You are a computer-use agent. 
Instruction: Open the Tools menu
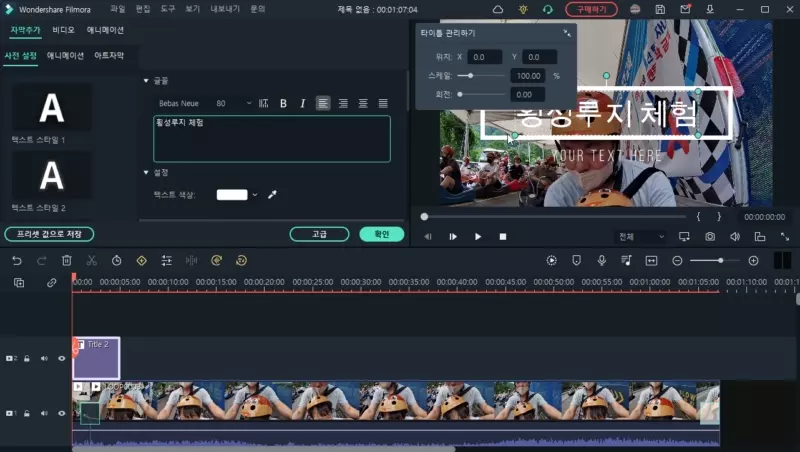click(x=168, y=9)
